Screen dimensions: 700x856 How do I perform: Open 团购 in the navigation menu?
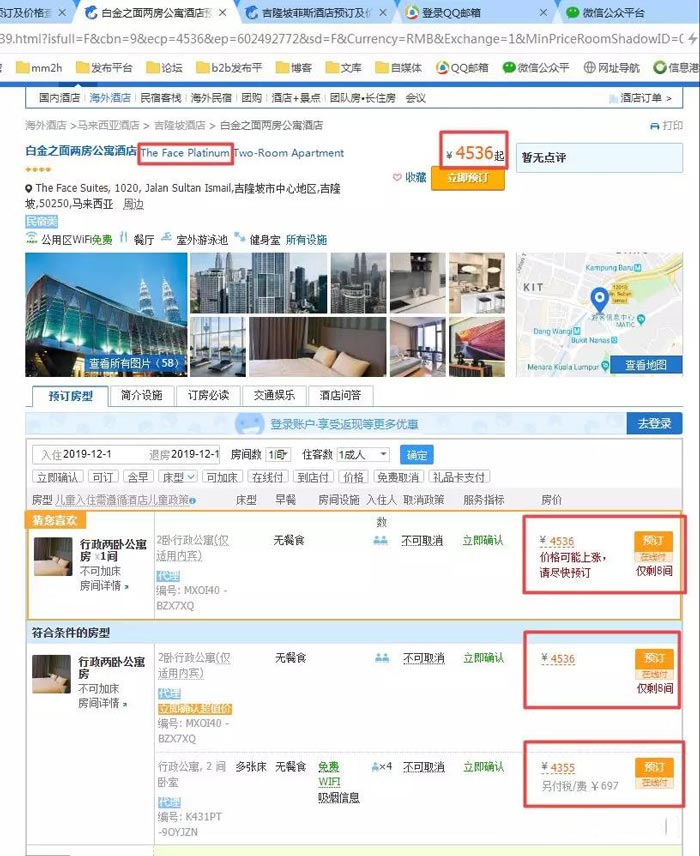click(x=252, y=98)
